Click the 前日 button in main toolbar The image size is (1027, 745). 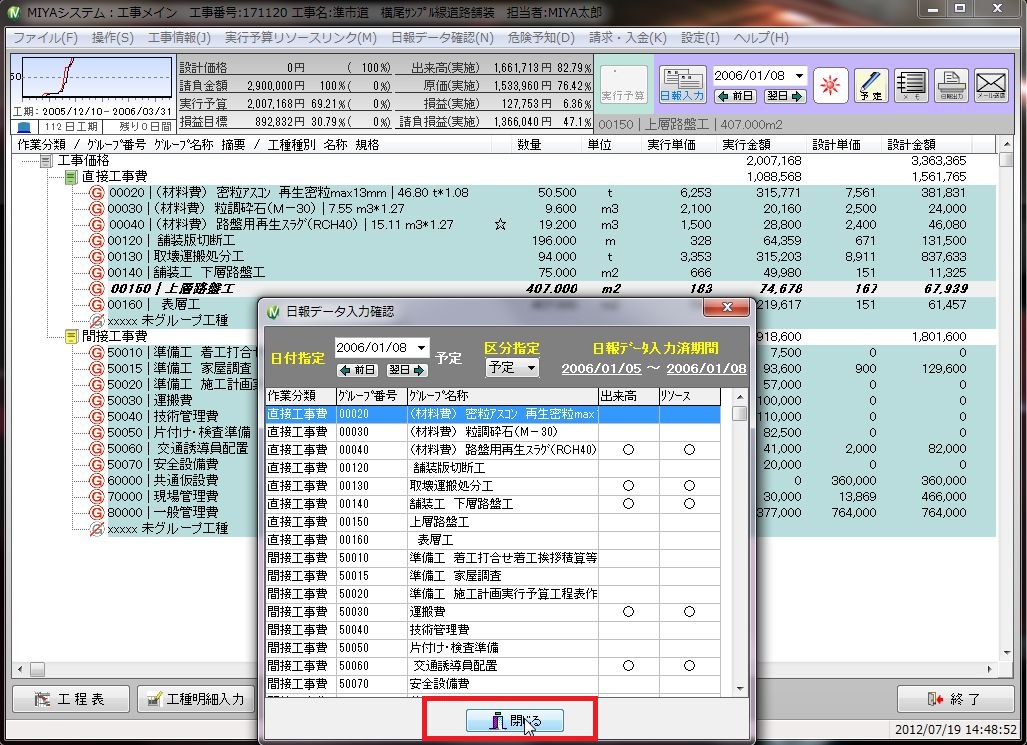736,96
